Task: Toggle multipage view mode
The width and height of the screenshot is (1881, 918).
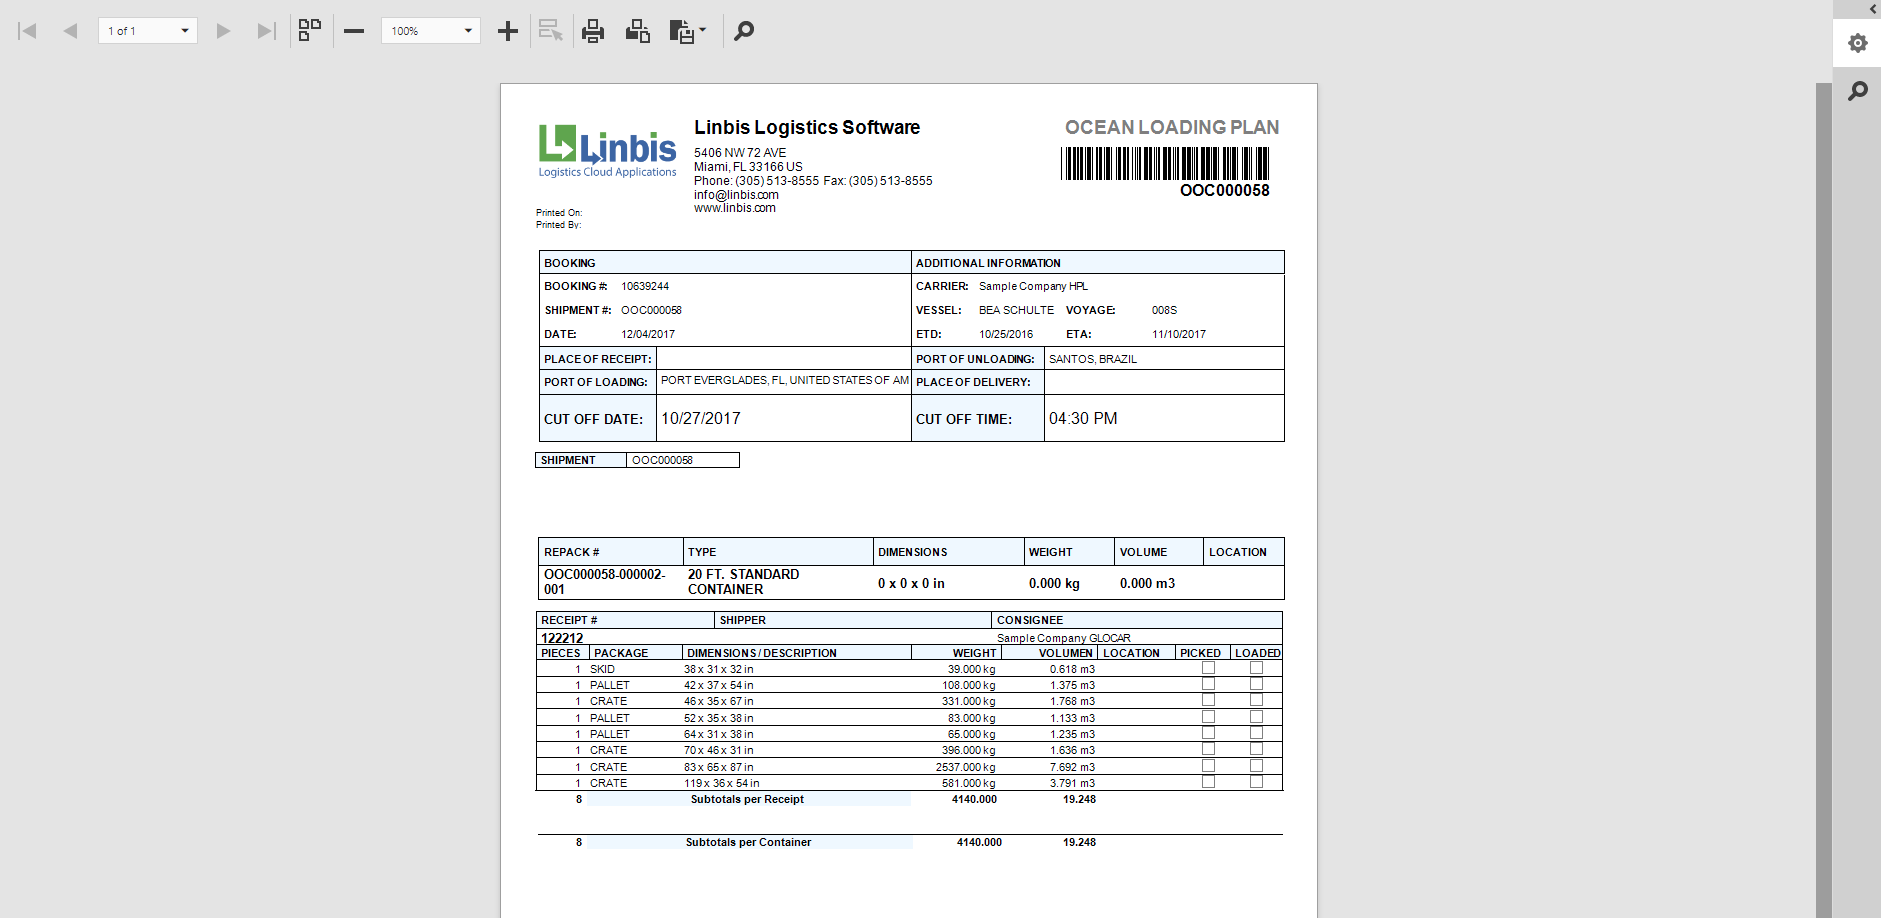Action: tap(310, 31)
